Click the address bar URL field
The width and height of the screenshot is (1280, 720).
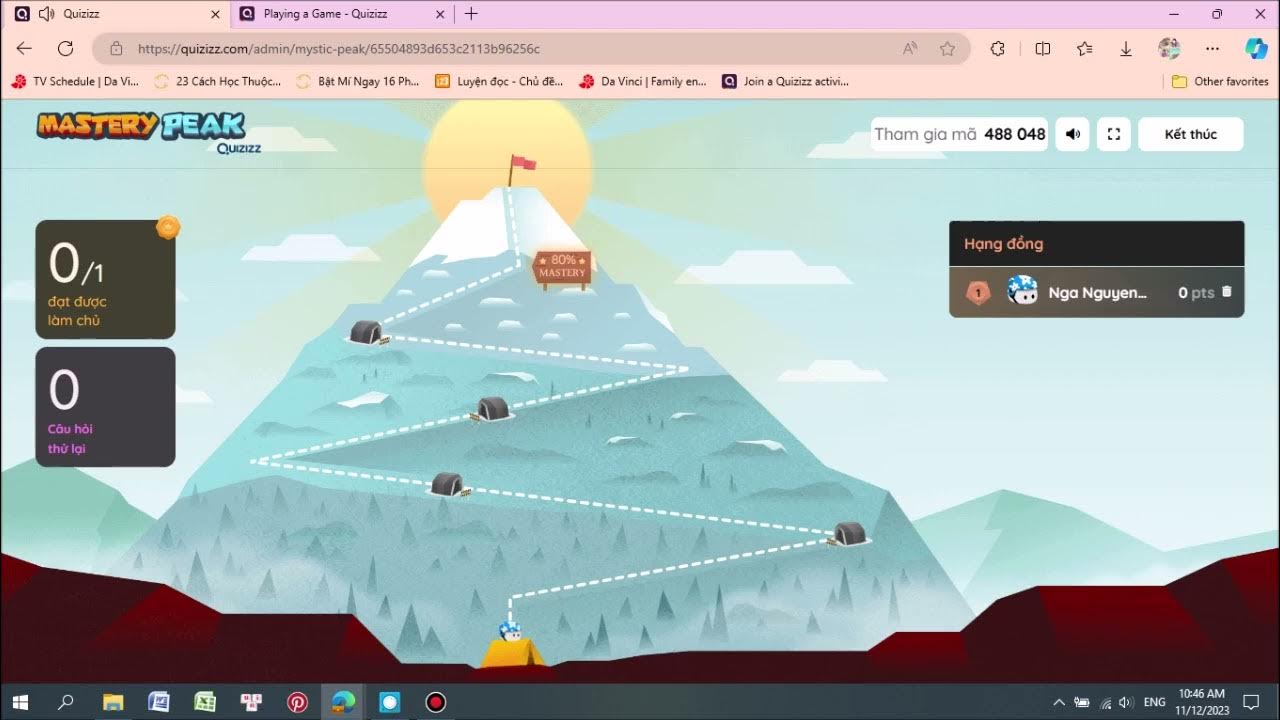coord(500,48)
